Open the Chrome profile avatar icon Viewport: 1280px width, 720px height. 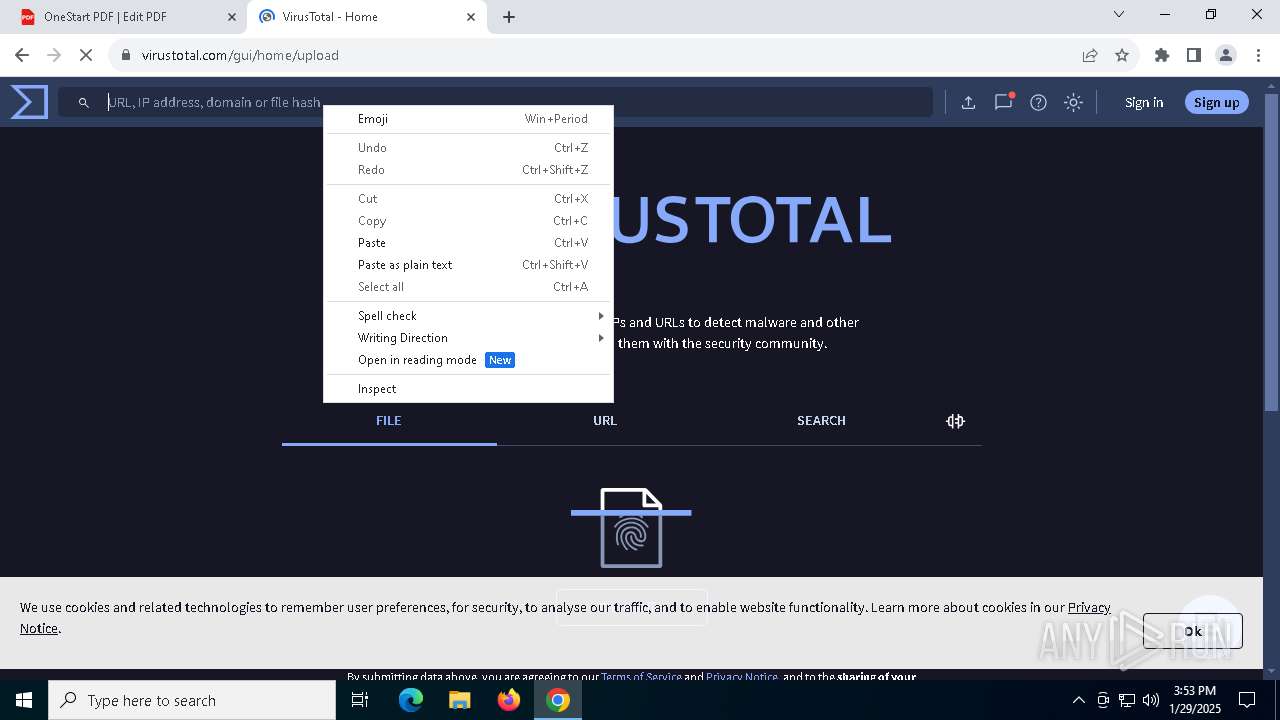(x=1226, y=55)
